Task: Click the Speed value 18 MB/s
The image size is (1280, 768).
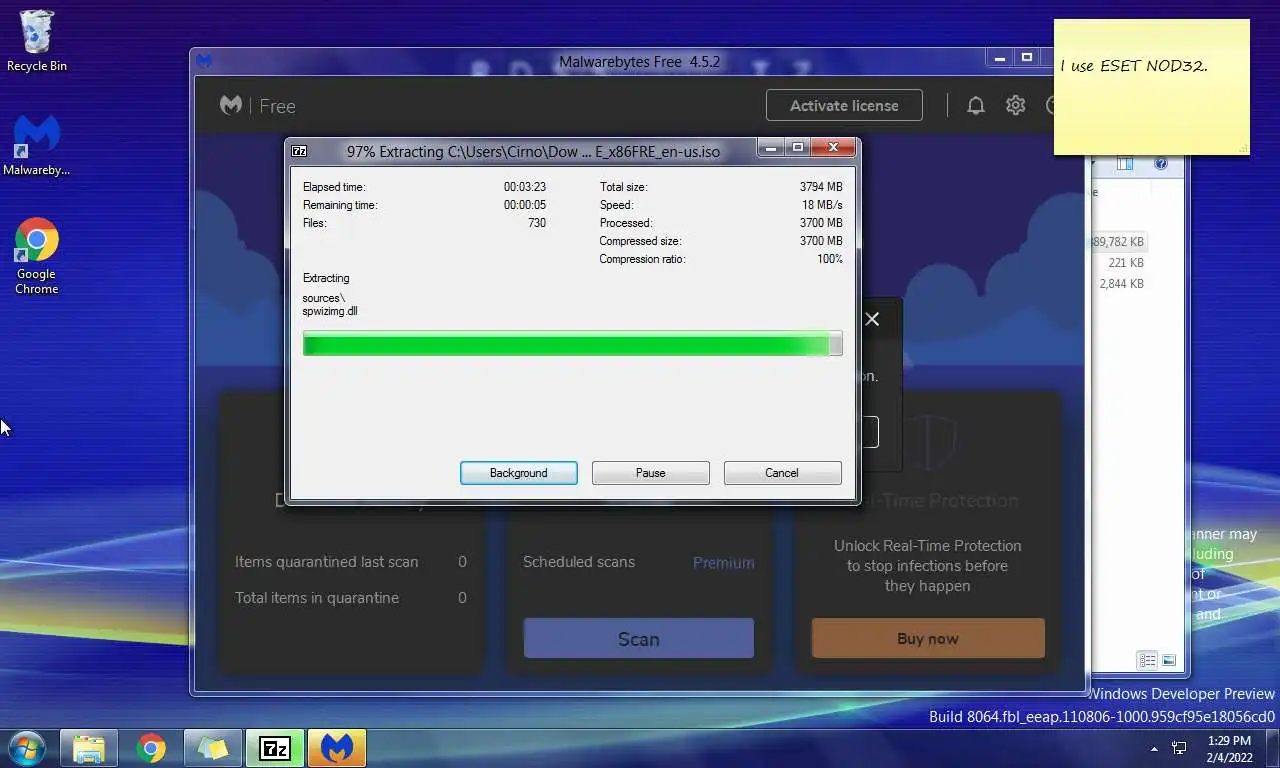Action: point(822,205)
